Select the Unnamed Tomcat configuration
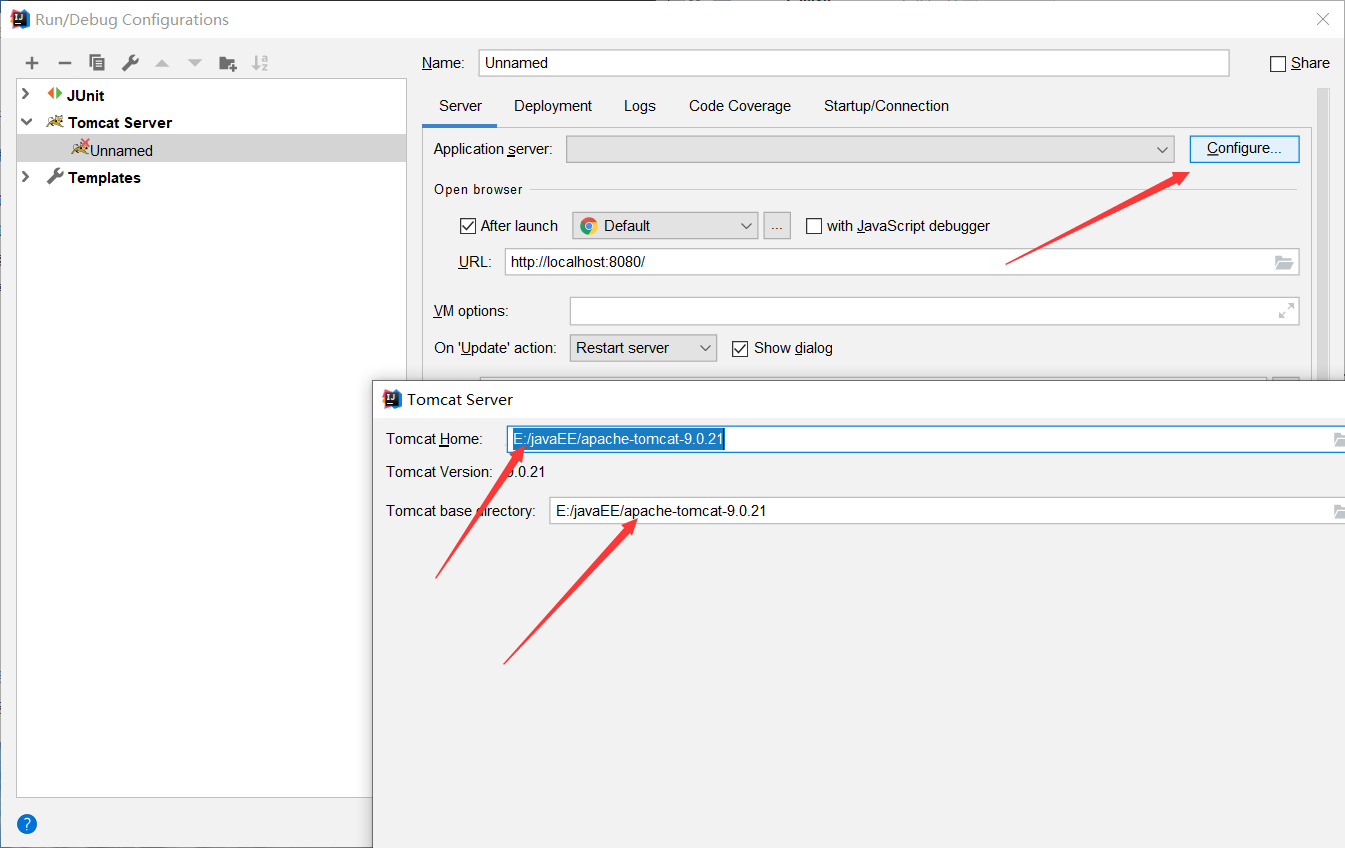The height and width of the screenshot is (848, 1345). [x=212, y=149]
